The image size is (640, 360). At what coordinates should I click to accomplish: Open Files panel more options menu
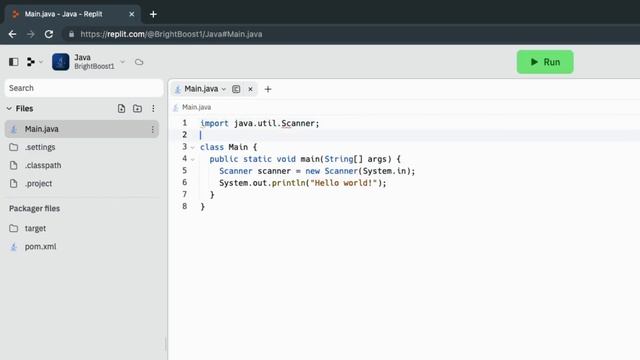153,109
